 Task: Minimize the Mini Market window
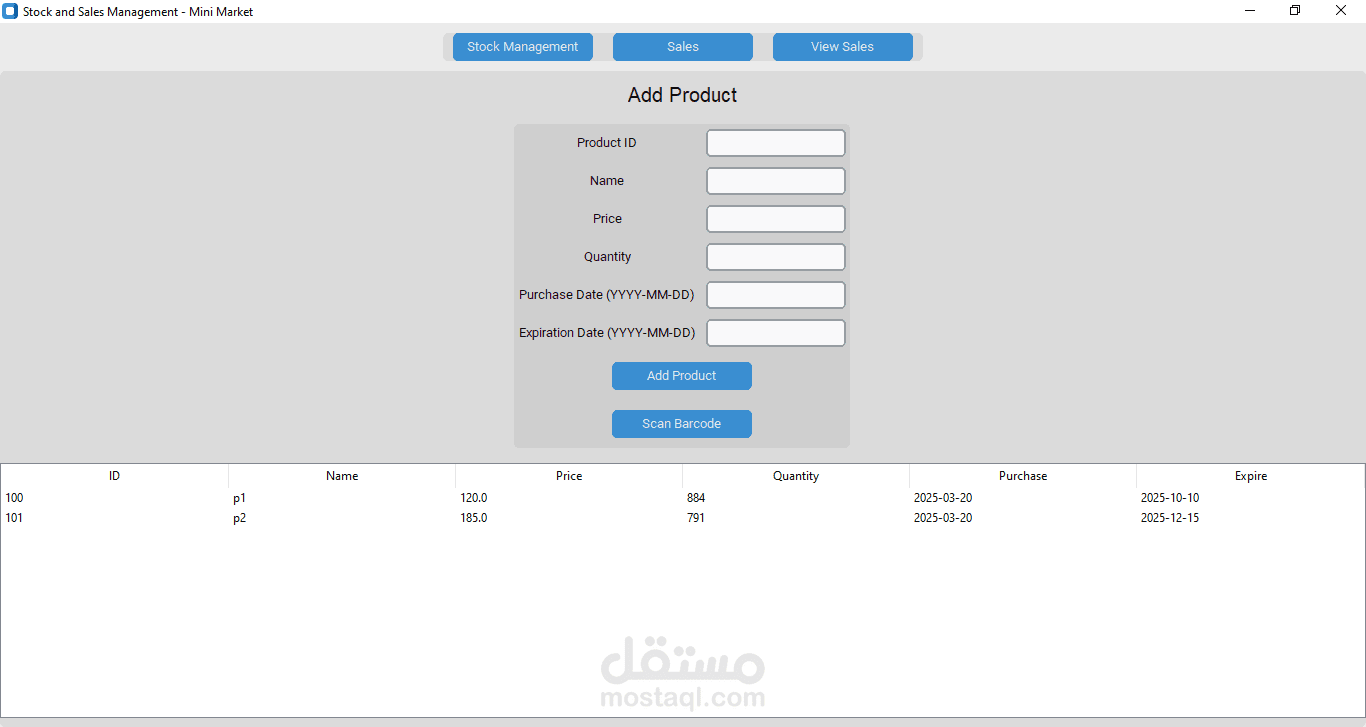[1250, 11]
